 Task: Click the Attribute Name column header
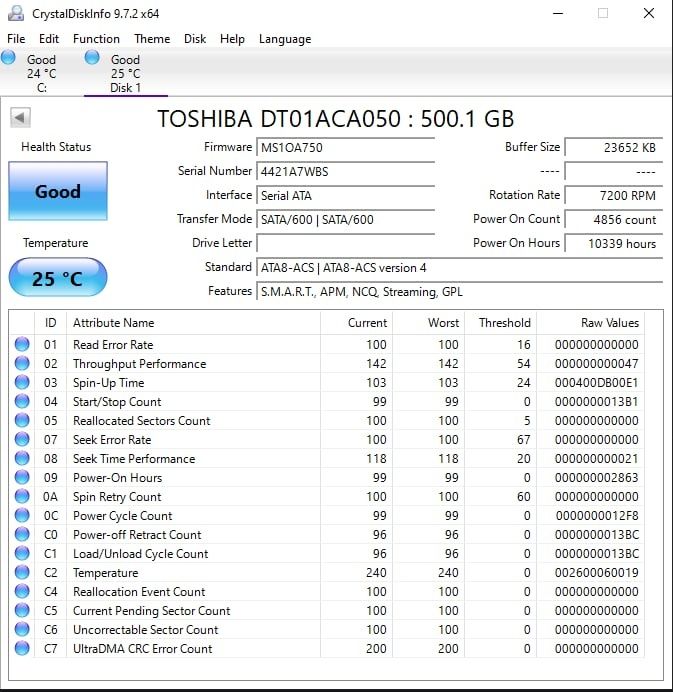click(x=193, y=323)
